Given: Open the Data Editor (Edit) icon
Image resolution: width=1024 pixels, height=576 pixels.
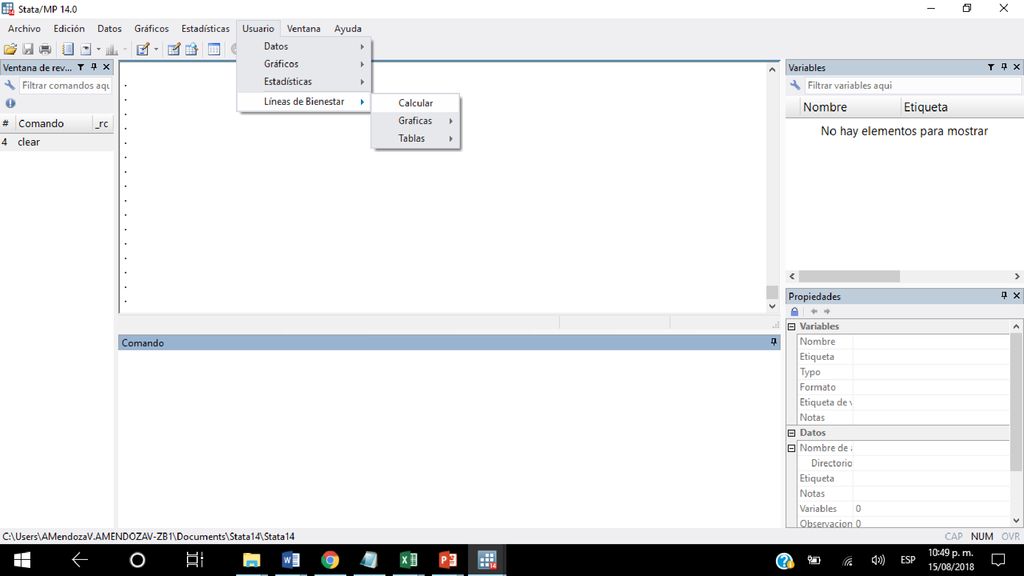Looking at the screenshot, I should (174, 50).
